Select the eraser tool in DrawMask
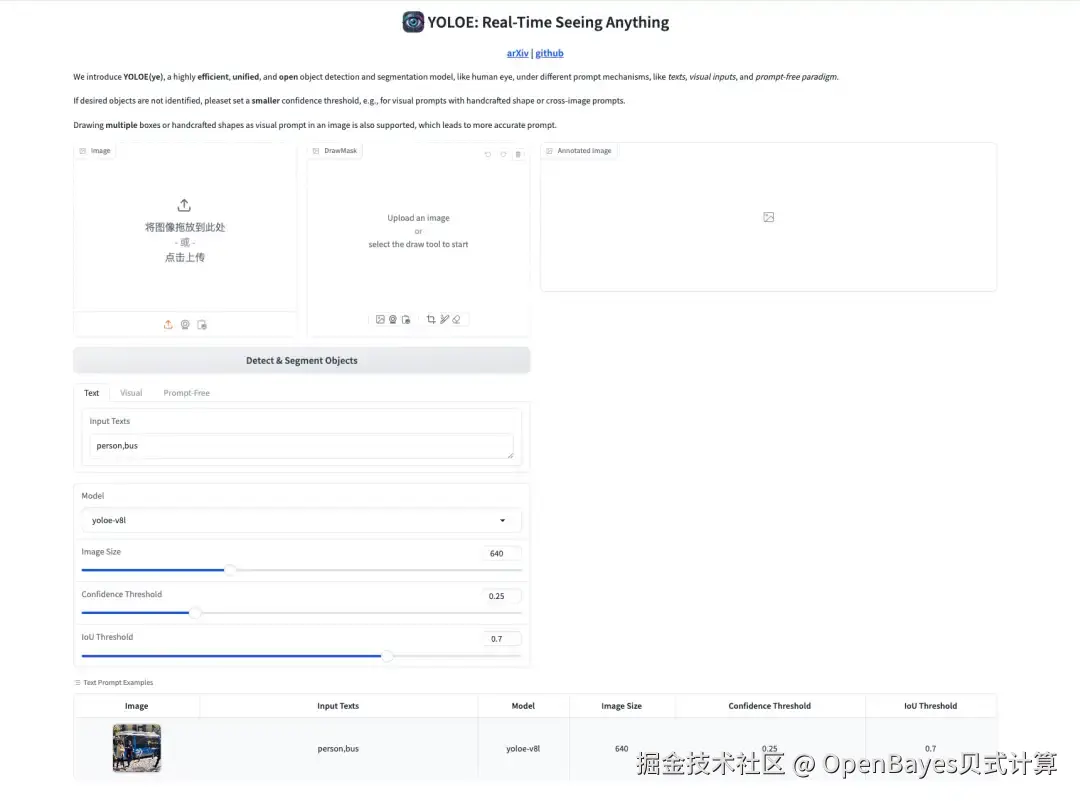 coord(456,319)
